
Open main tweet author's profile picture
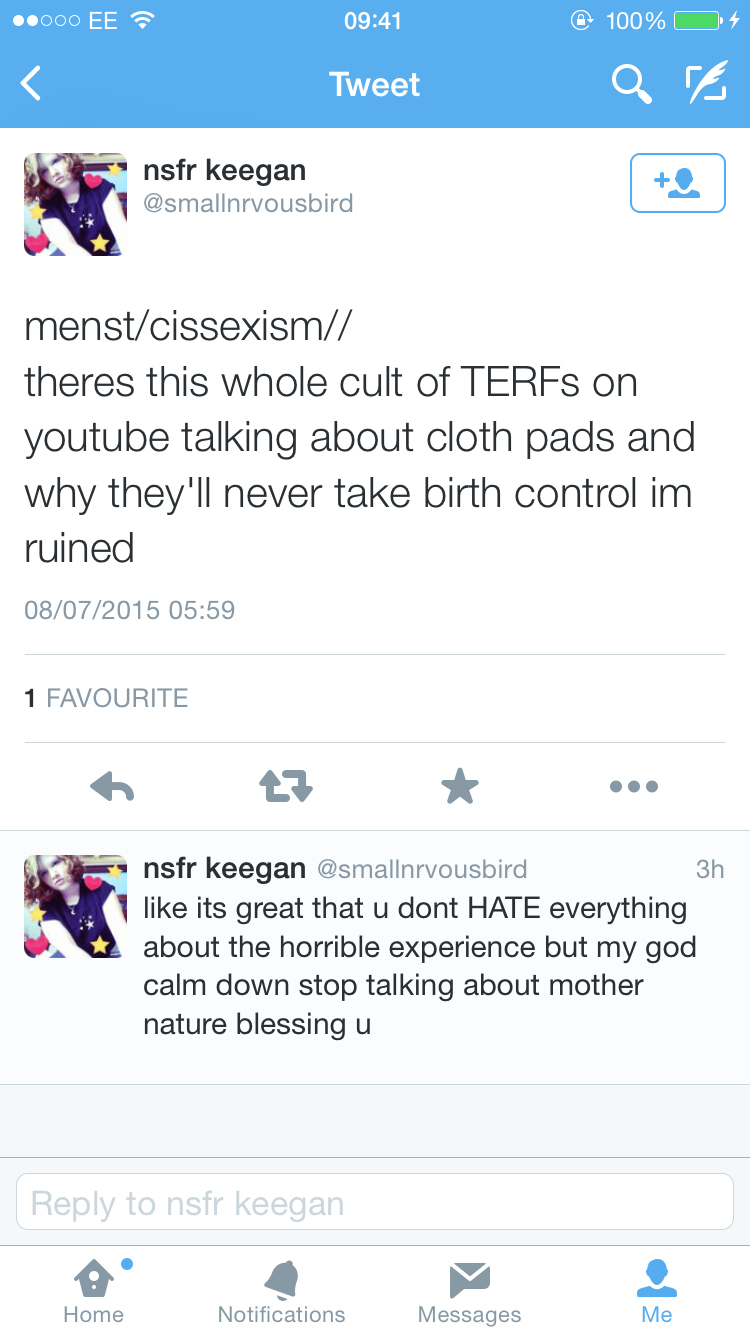coord(75,204)
